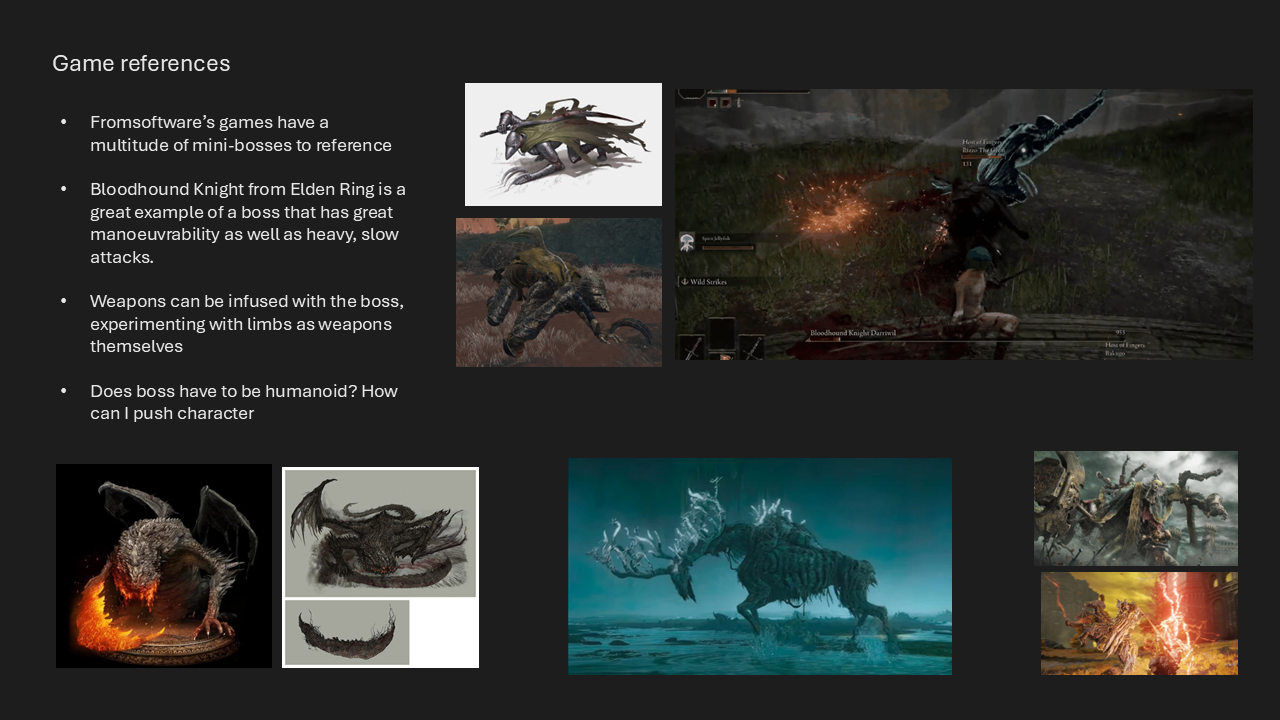
Task: Click the bullet about Fromsoftware's mini-bosses
Action: pyautogui.click(x=240, y=133)
